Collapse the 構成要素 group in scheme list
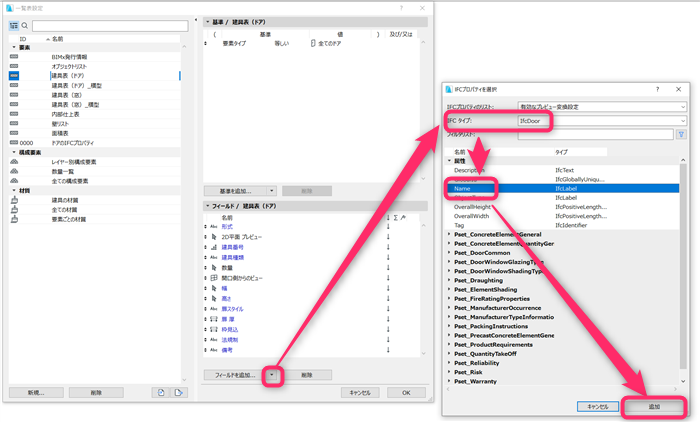Image resolution: width=700 pixels, height=422 pixels. click(x=13, y=152)
